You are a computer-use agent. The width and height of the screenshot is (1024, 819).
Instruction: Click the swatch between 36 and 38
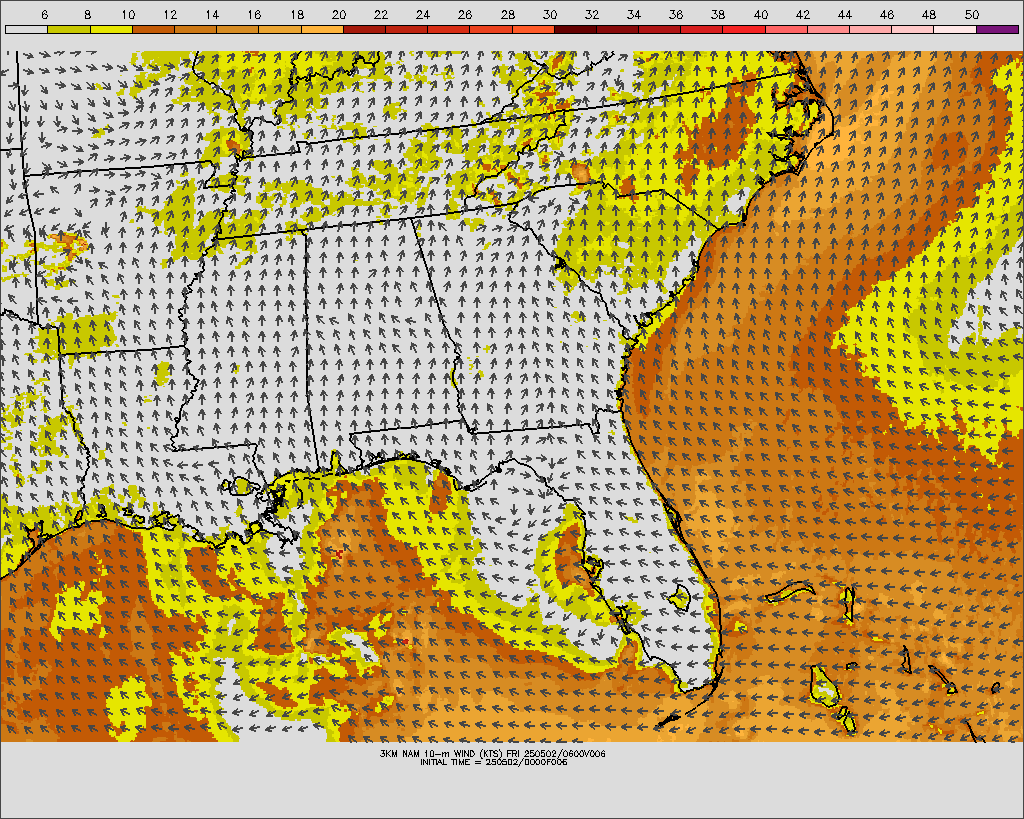coord(702,29)
